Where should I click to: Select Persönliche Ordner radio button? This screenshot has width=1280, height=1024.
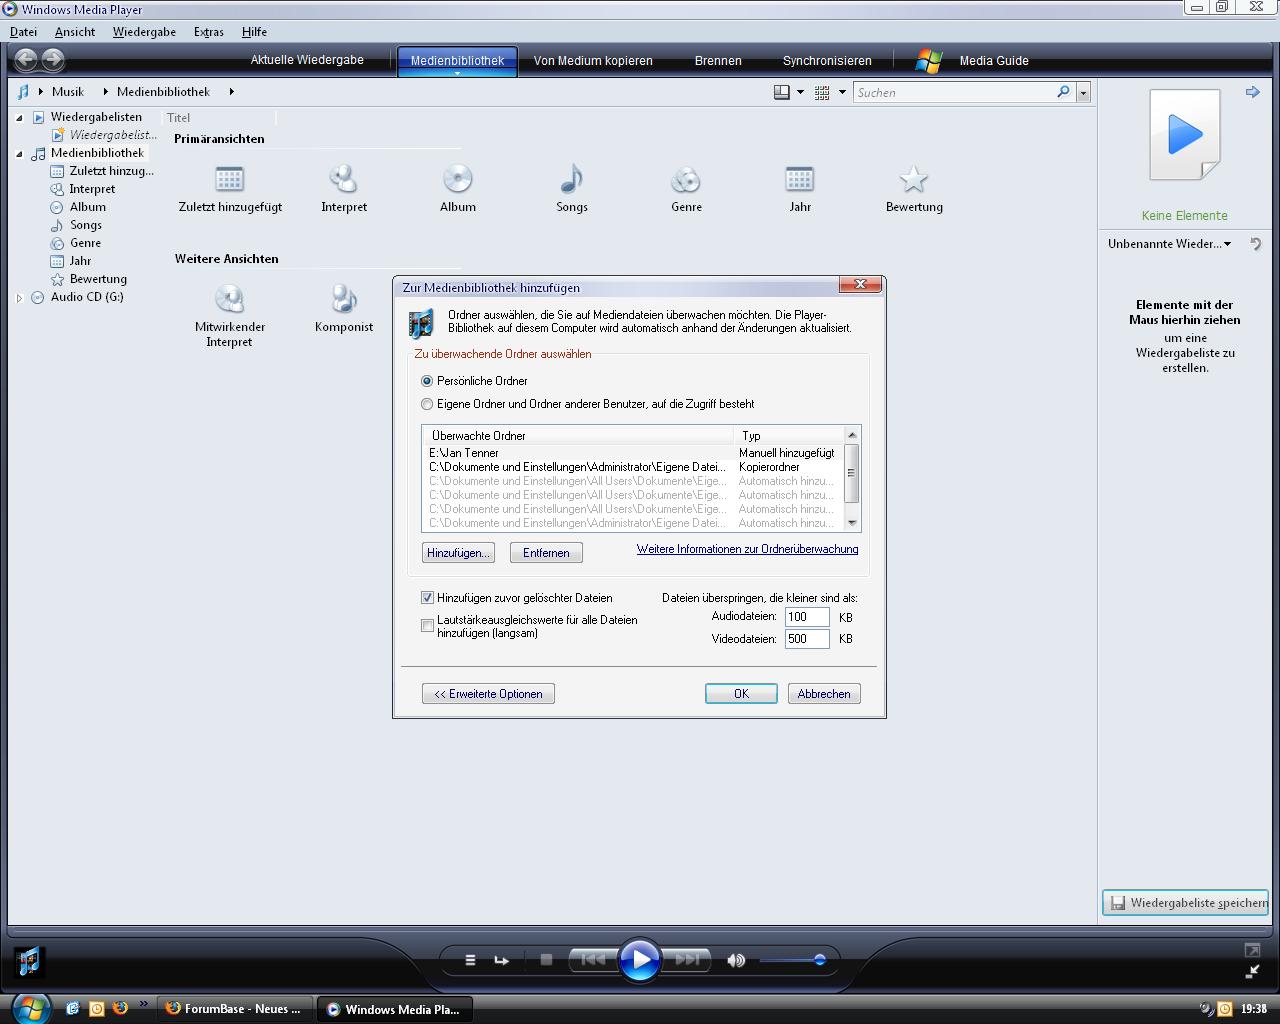(427, 381)
